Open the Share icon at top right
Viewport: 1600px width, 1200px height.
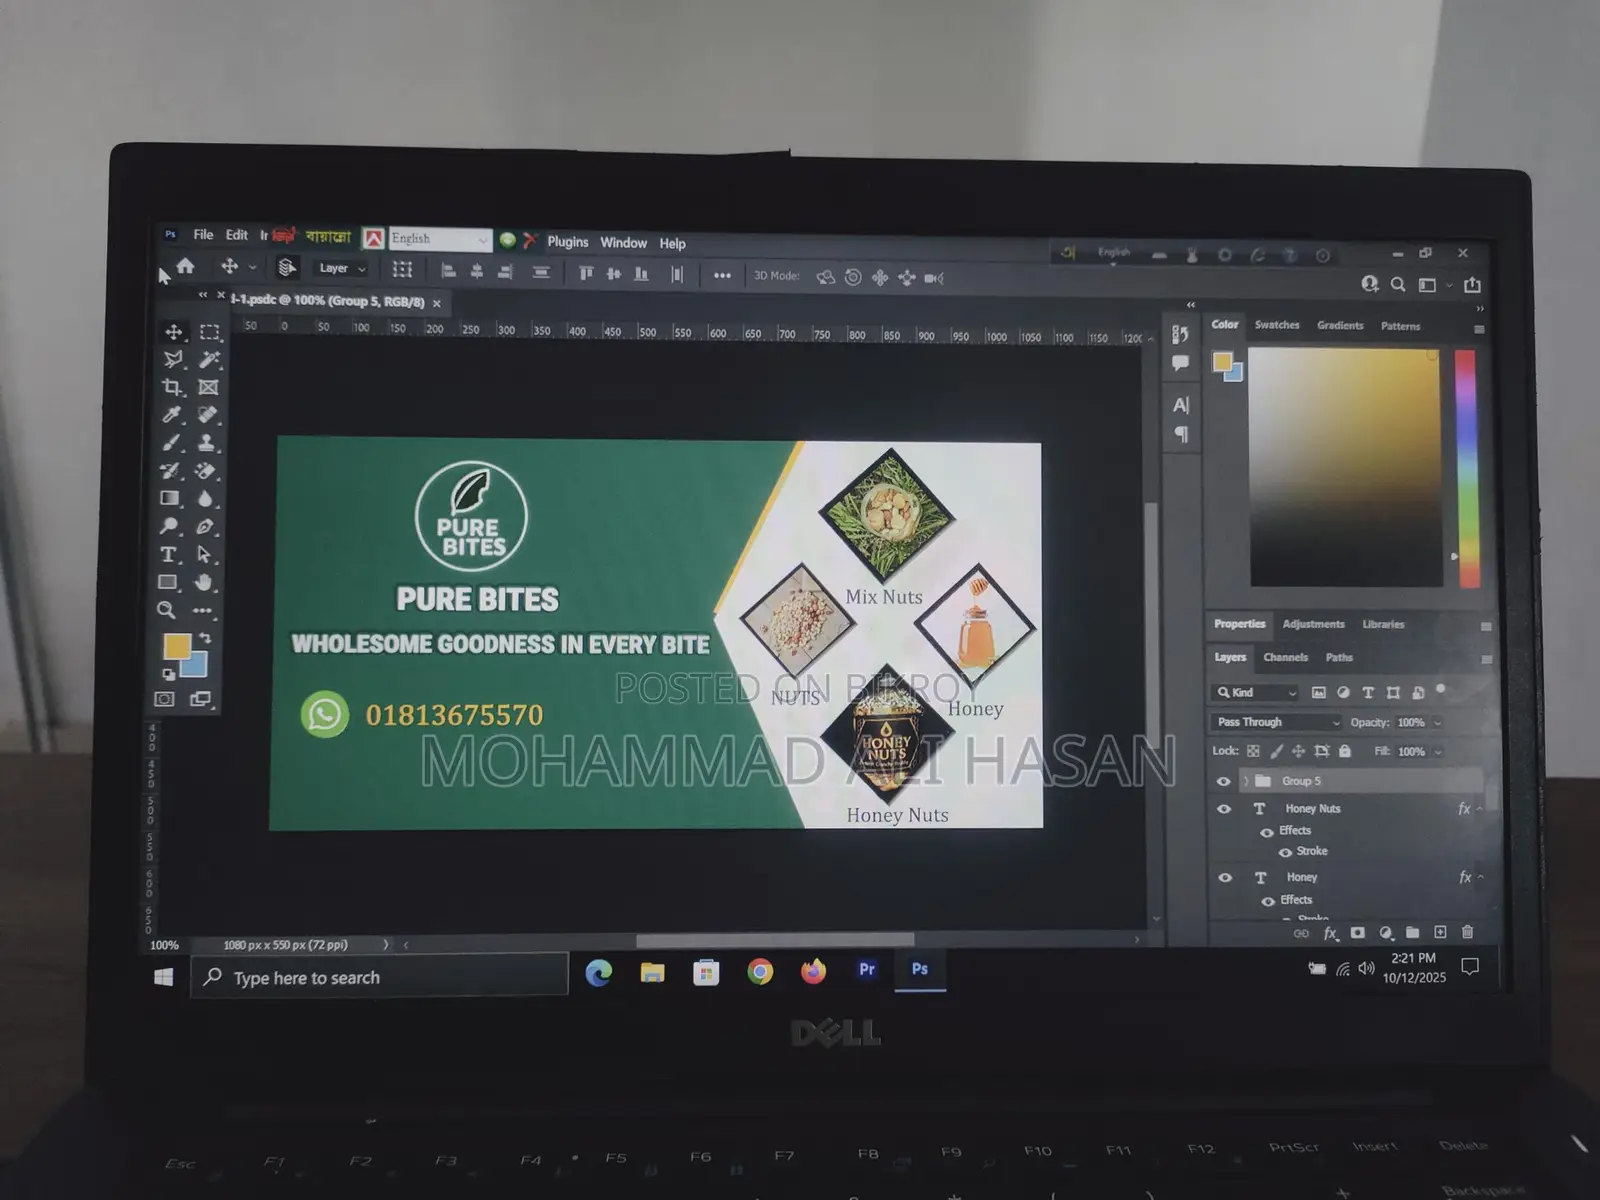[x=1472, y=285]
